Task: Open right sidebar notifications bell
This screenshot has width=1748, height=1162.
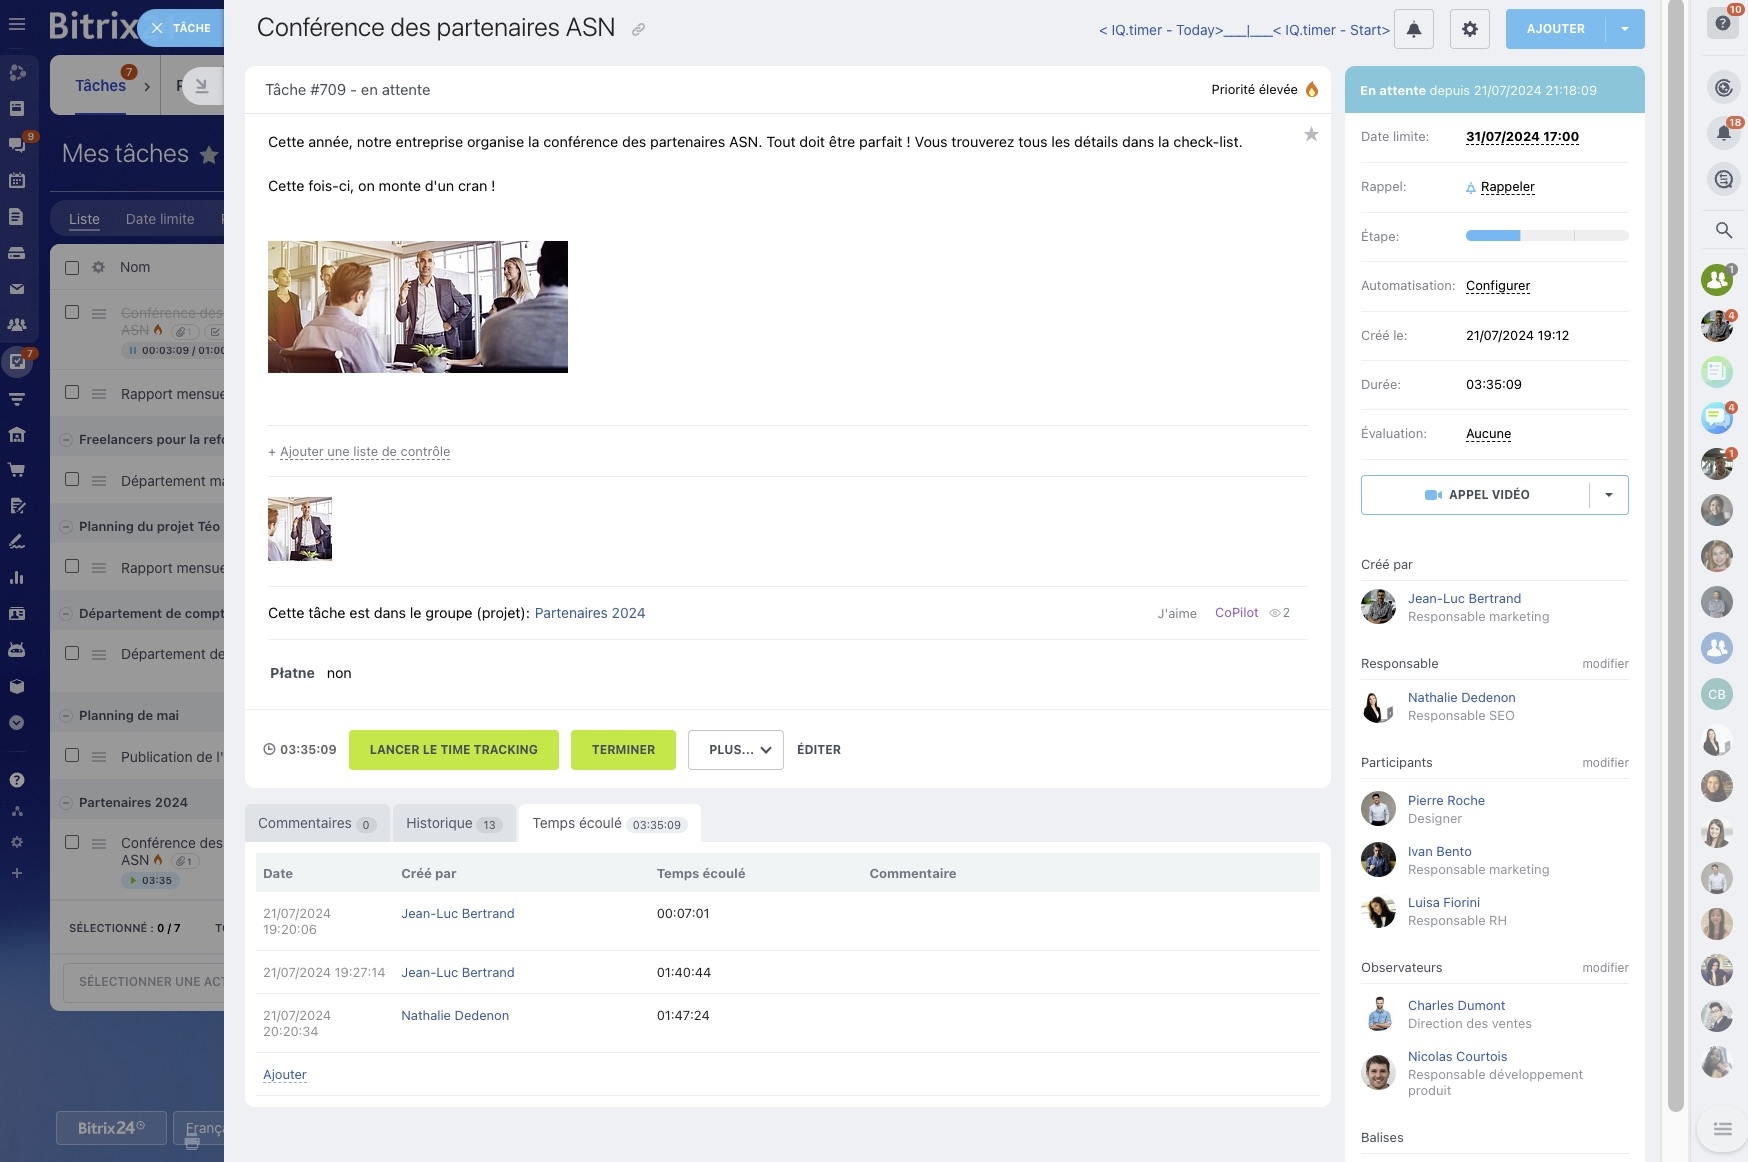Action: pyautogui.click(x=1723, y=132)
